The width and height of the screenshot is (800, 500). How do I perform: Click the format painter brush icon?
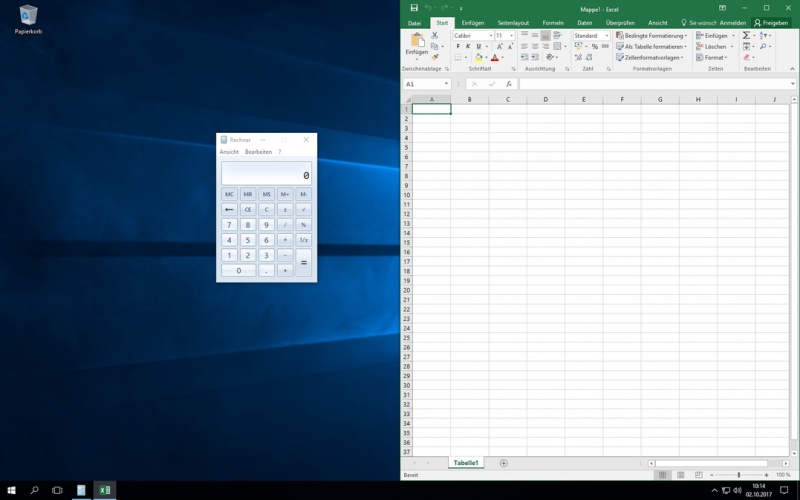[435, 57]
